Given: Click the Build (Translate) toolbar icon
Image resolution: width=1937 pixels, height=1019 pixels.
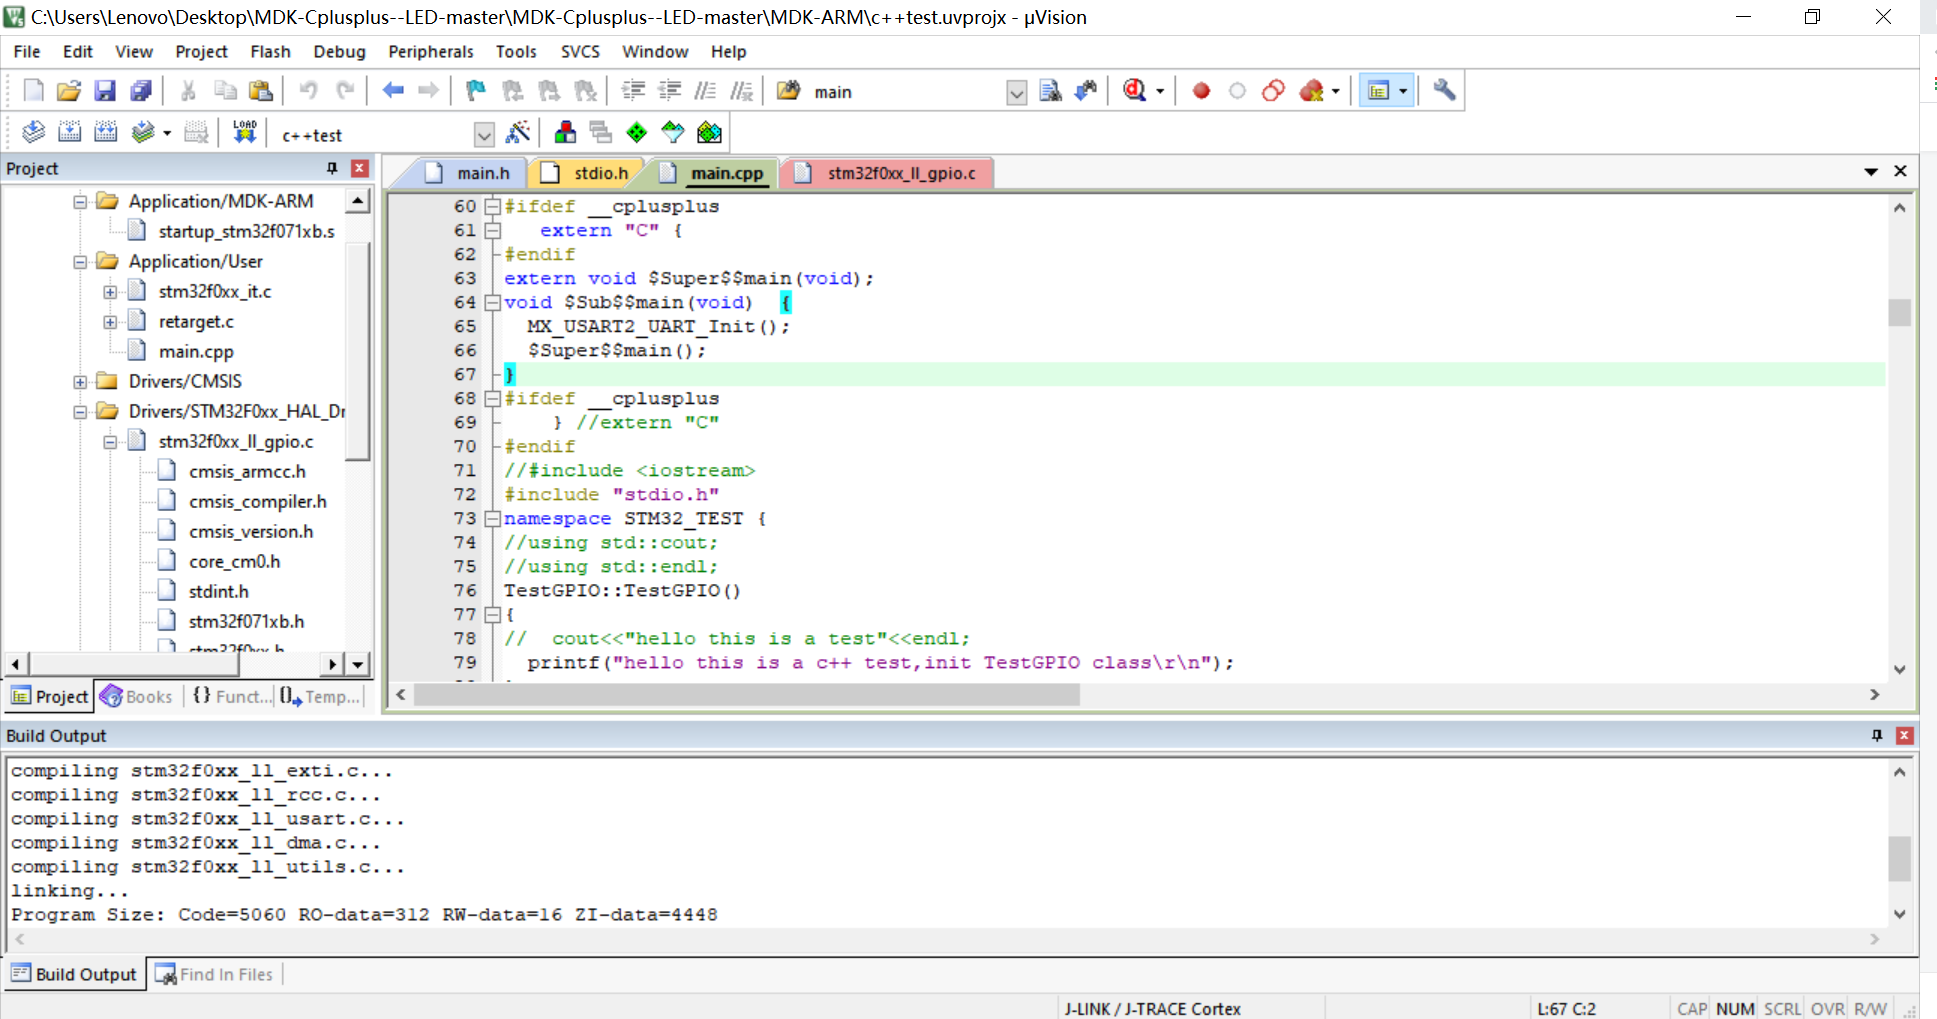Looking at the screenshot, I should point(31,131).
